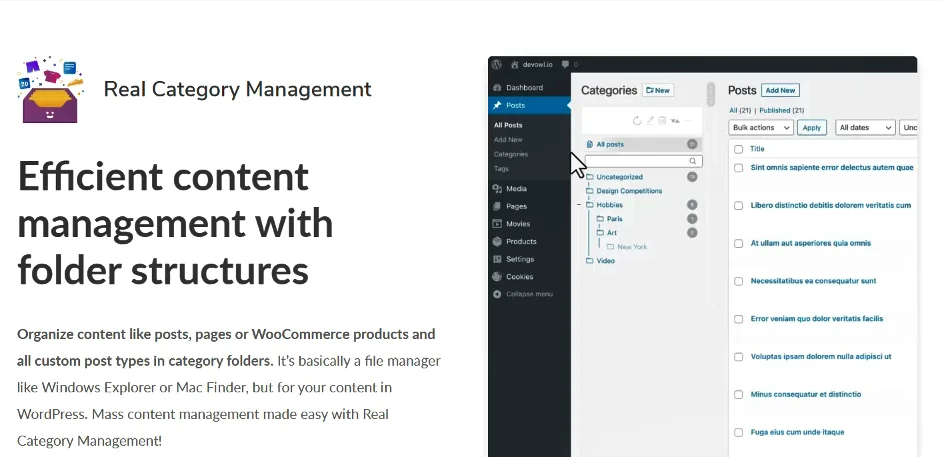Image resolution: width=941 pixels, height=457 pixels.
Task: Click the devowl.io site name in the admin bar
Action: tap(538, 65)
